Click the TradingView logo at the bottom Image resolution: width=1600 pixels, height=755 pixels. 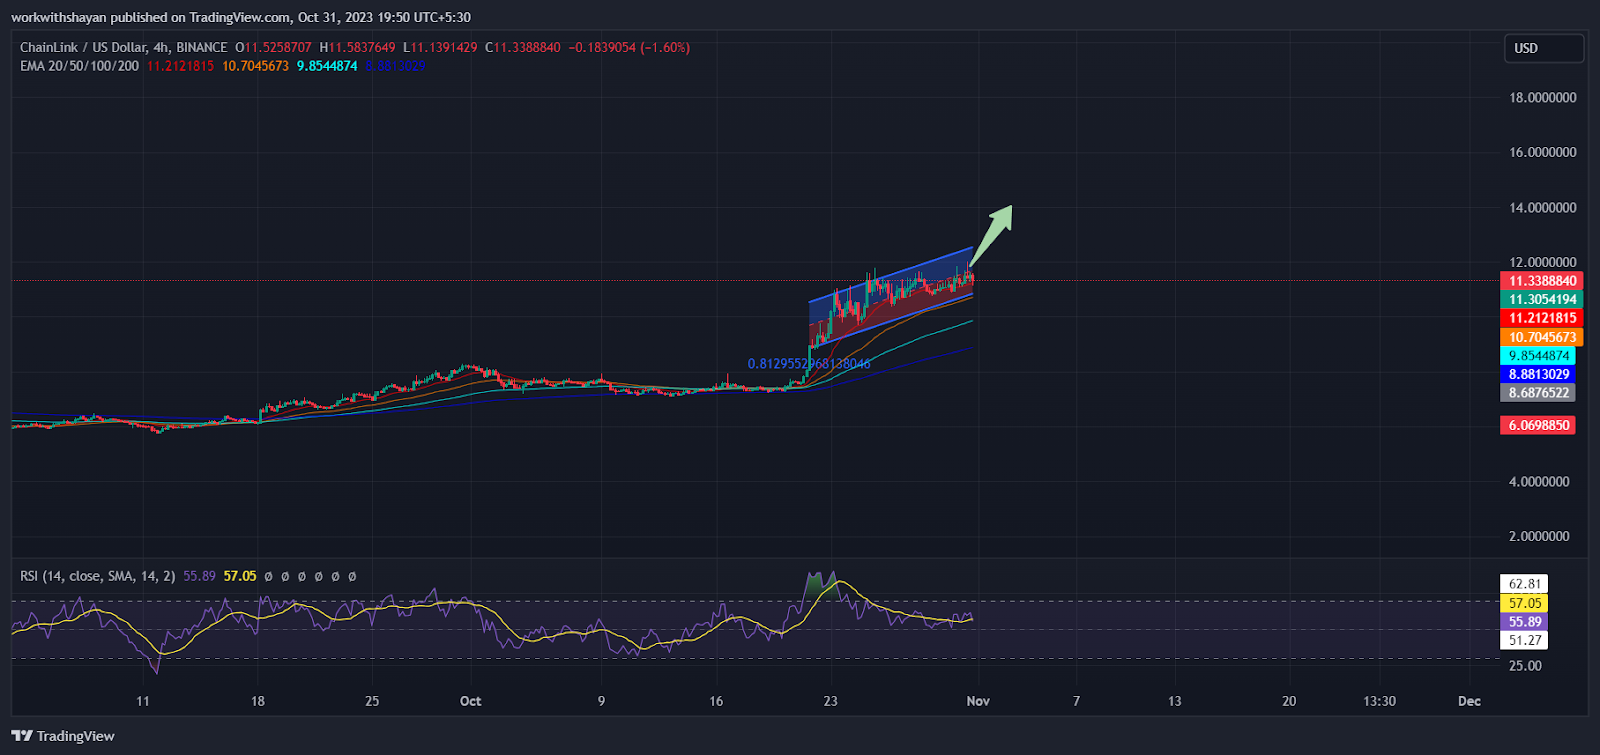tap(63, 736)
